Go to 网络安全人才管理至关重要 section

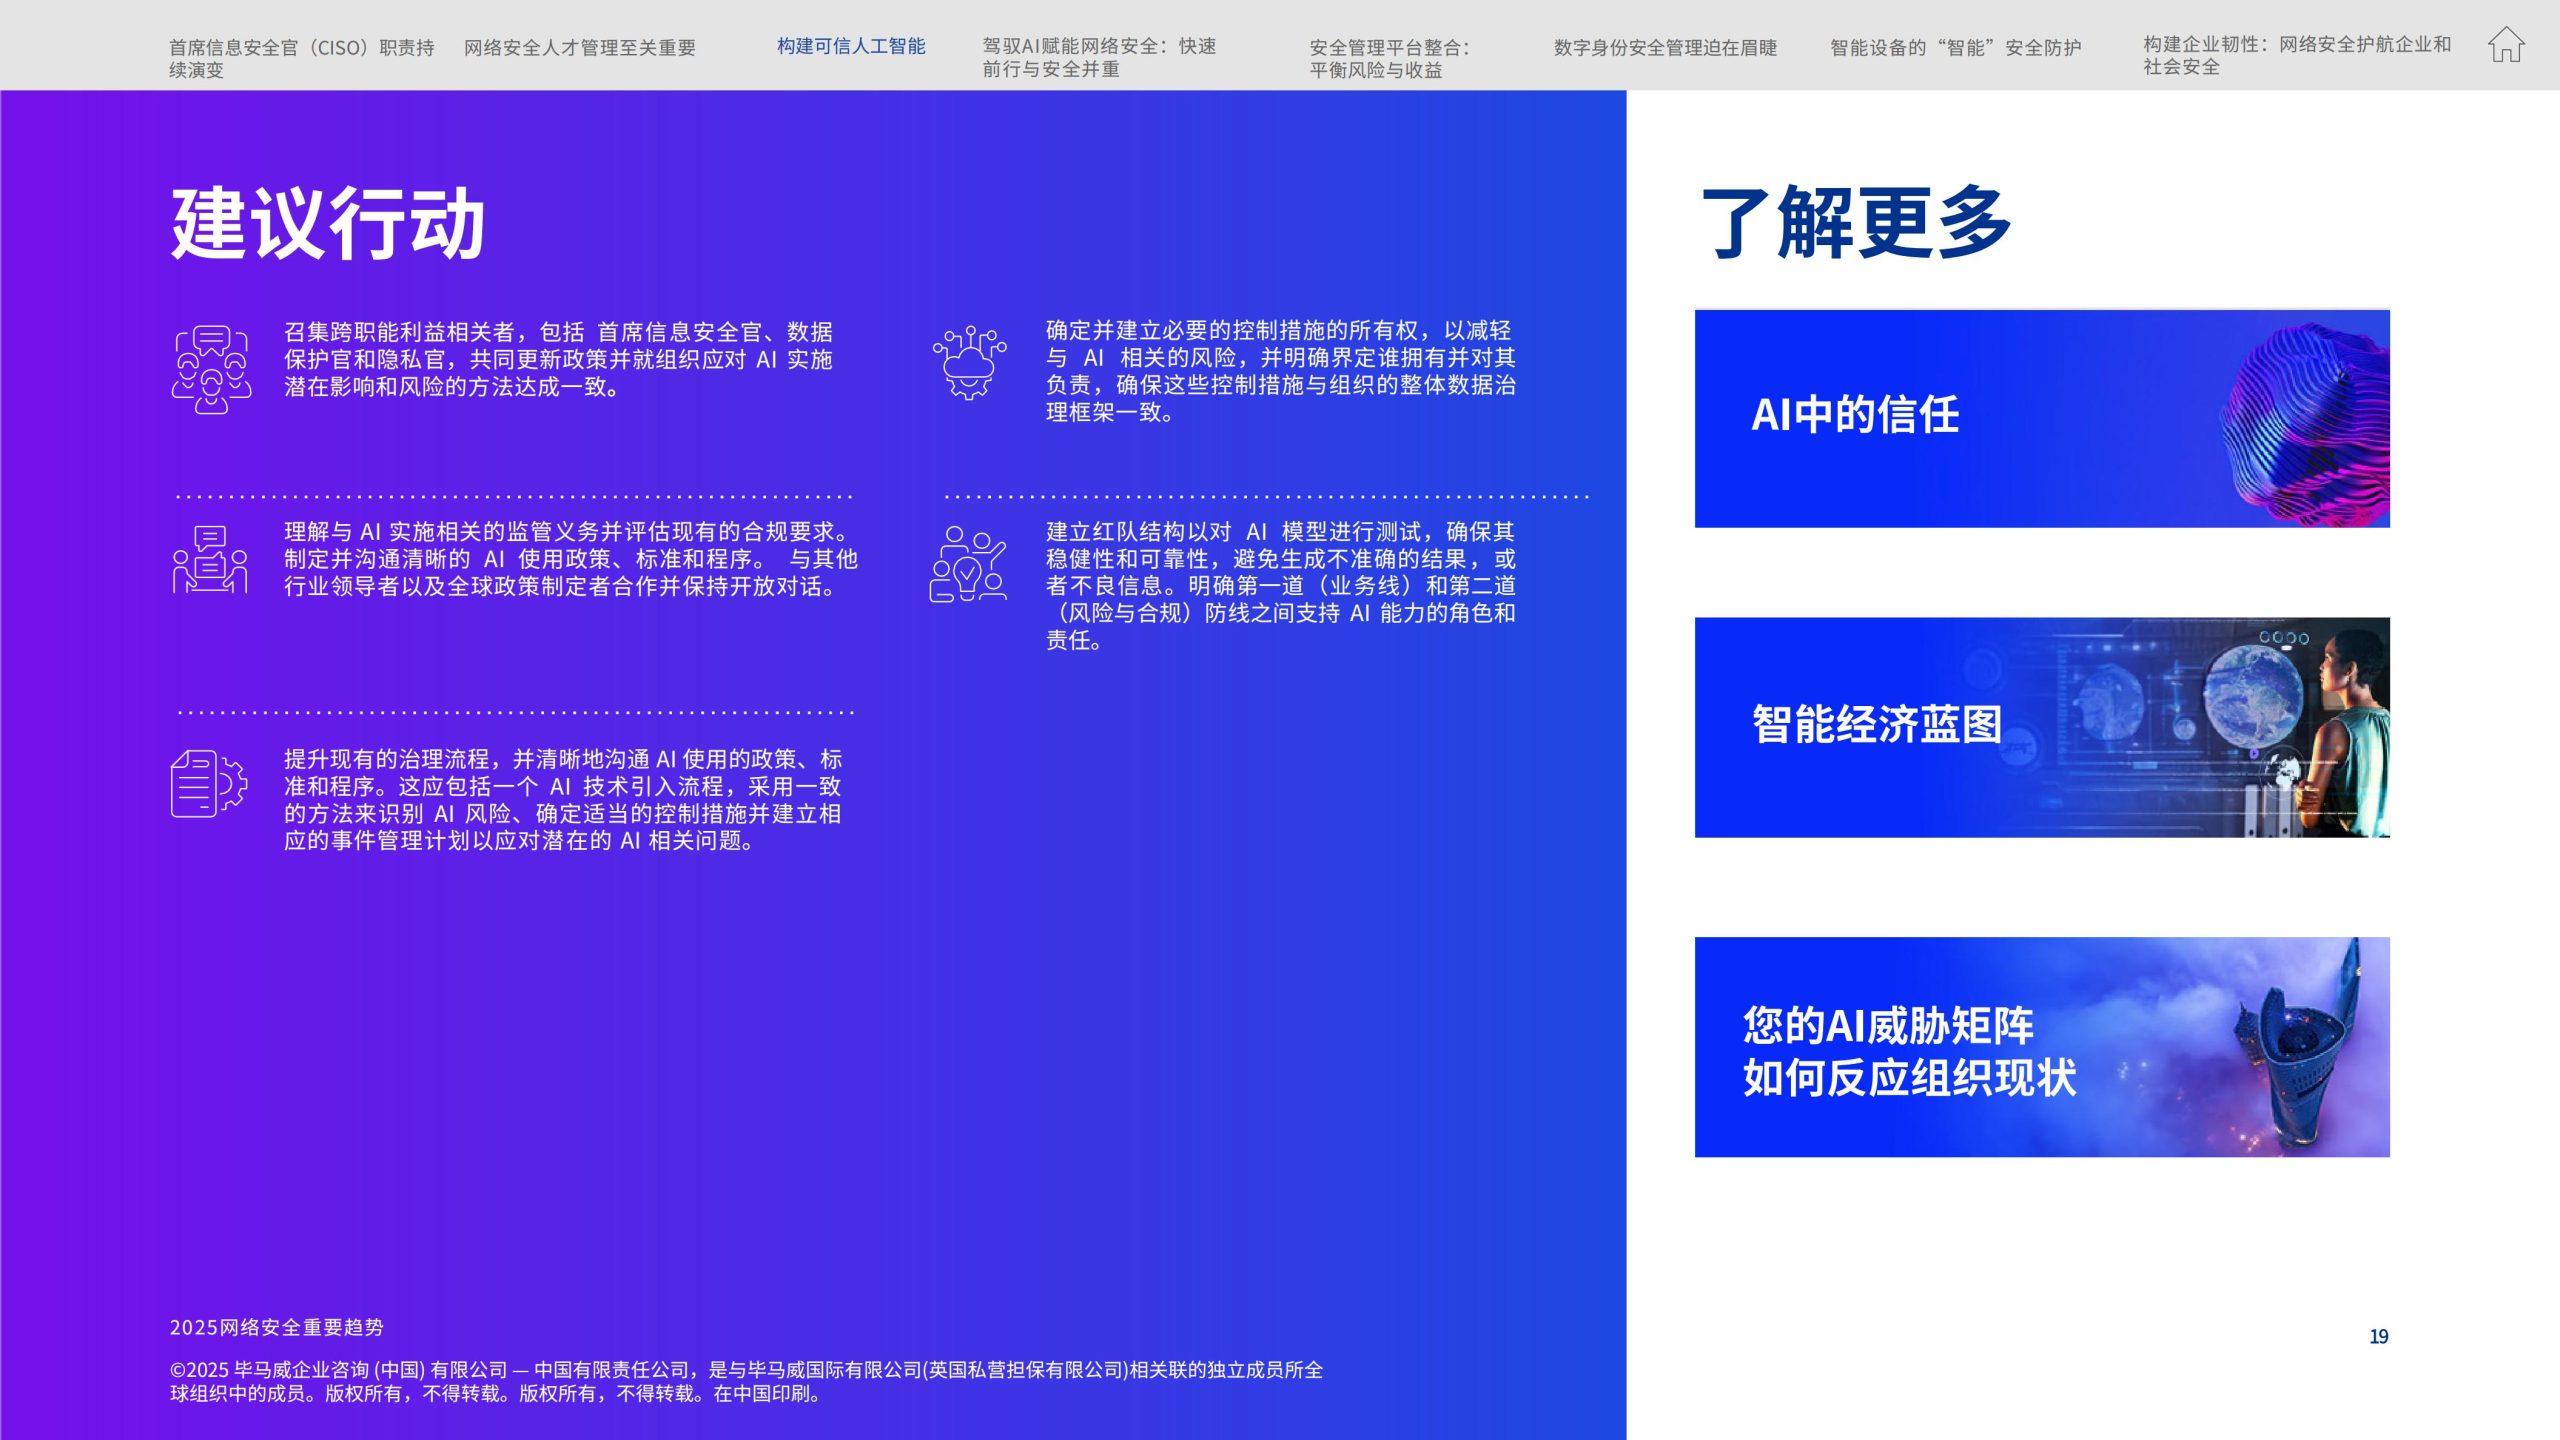pos(579,47)
